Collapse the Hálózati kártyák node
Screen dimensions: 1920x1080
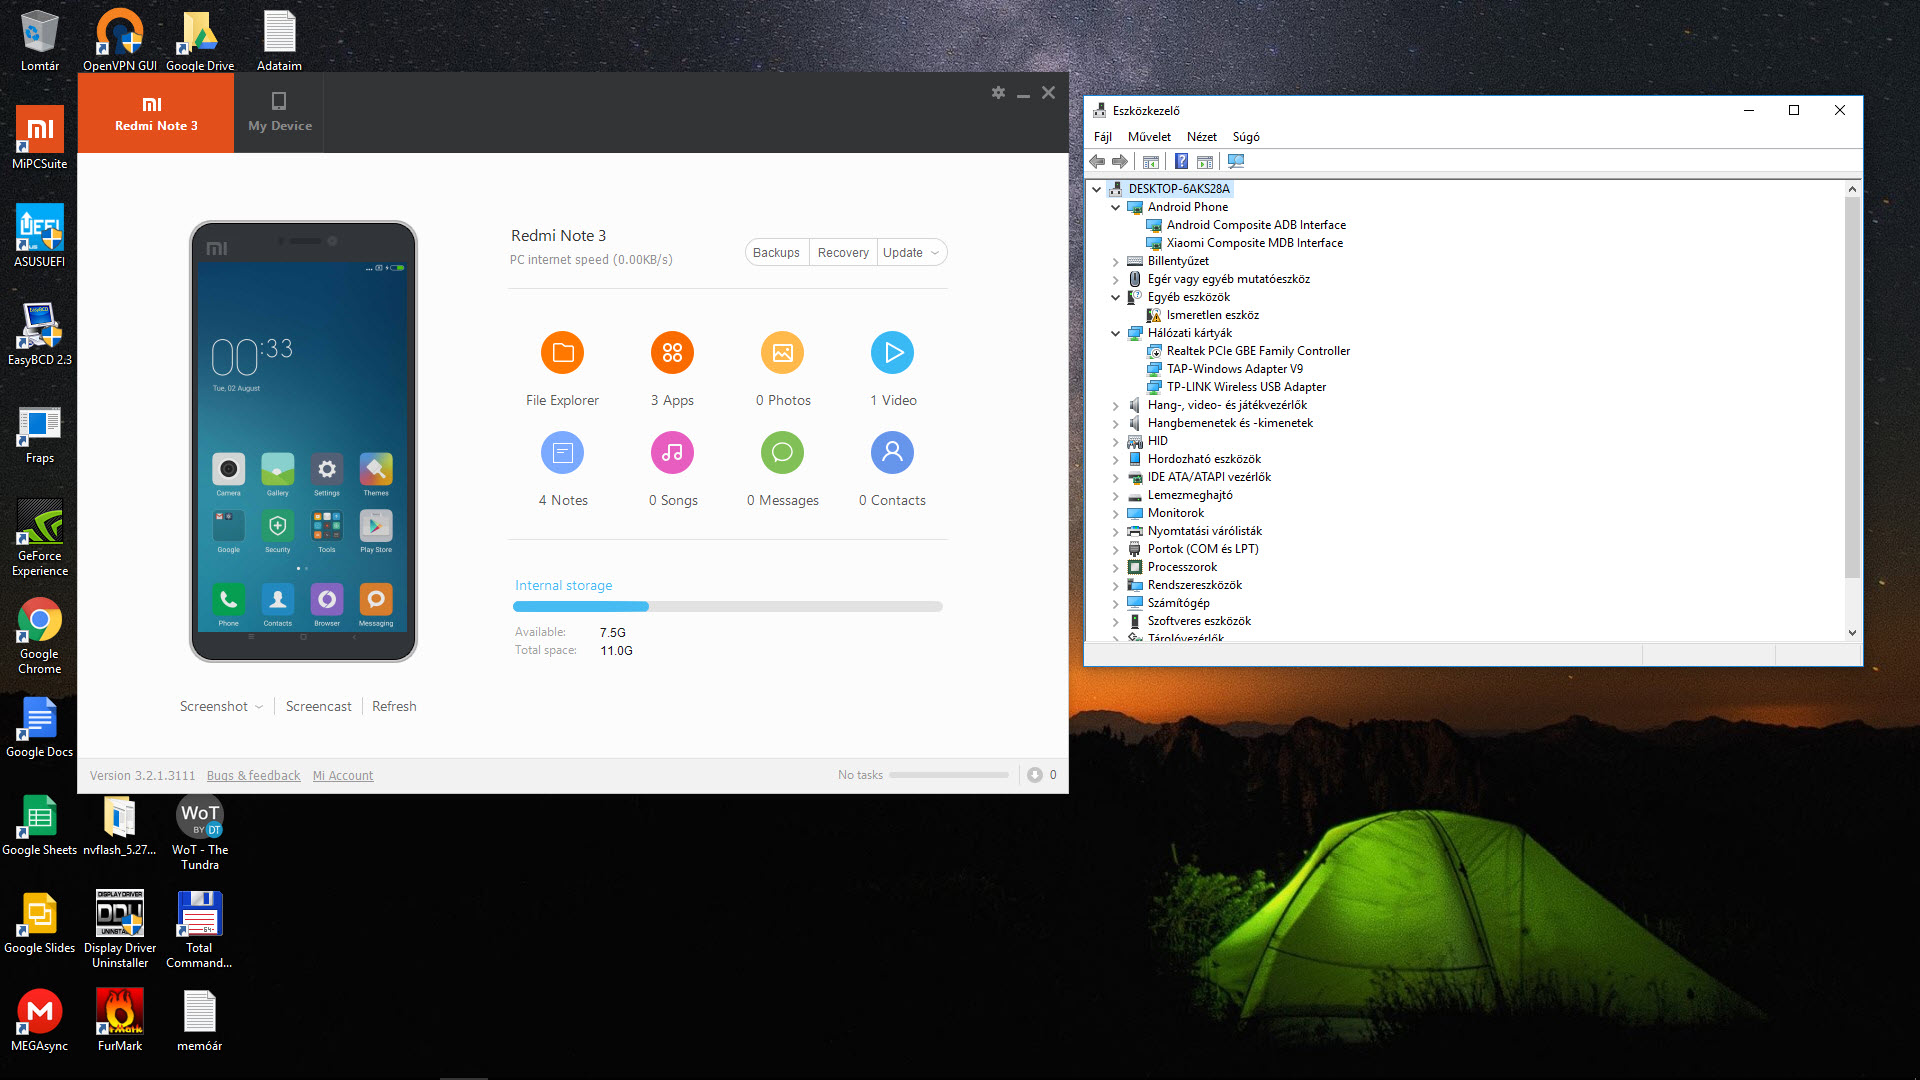tap(1116, 333)
